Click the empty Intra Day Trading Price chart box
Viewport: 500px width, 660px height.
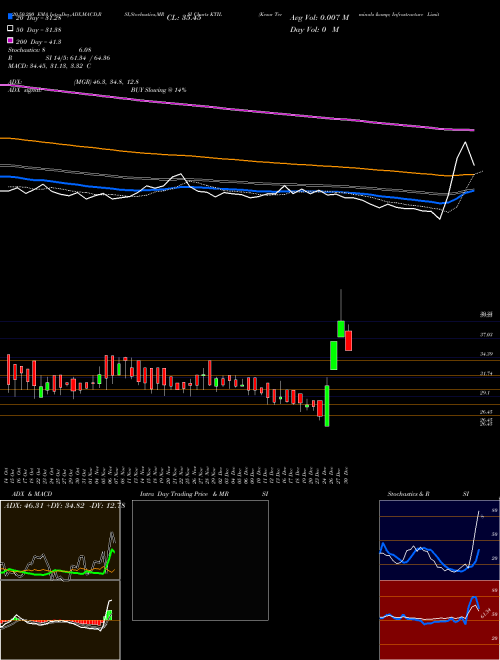pos(200,560)
